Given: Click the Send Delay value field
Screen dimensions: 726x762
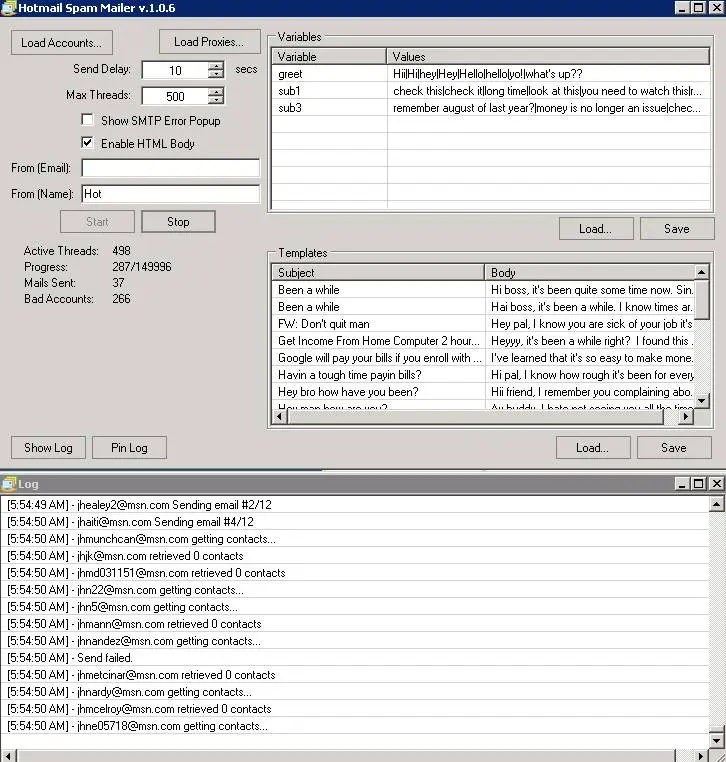Looking at the screenshot, I should click(x=175, y=70).
